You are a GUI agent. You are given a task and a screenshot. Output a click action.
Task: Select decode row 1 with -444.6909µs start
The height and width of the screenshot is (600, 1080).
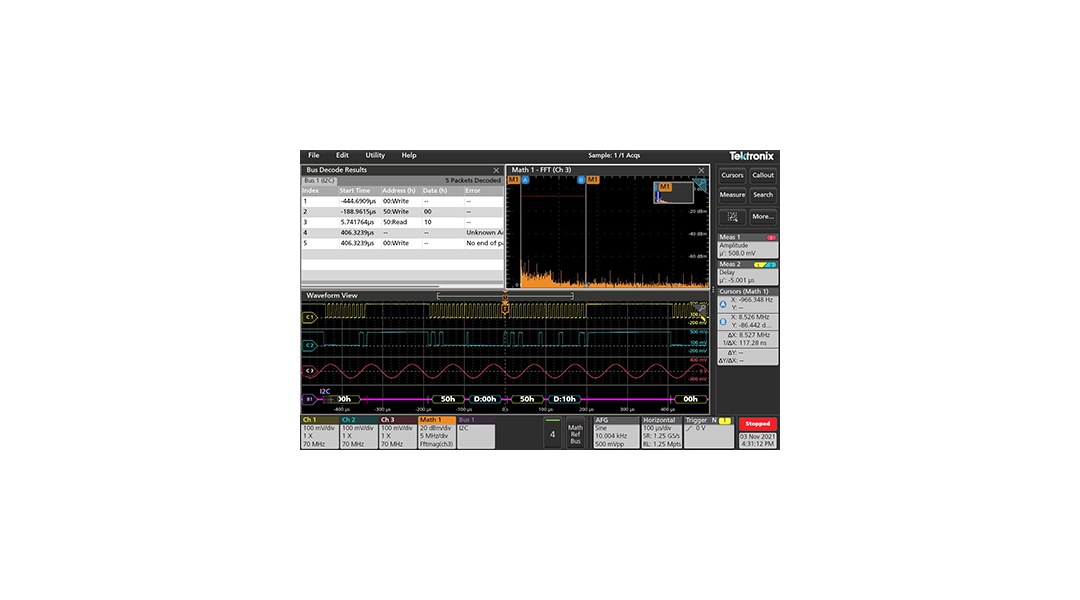[x=402, y=201]
